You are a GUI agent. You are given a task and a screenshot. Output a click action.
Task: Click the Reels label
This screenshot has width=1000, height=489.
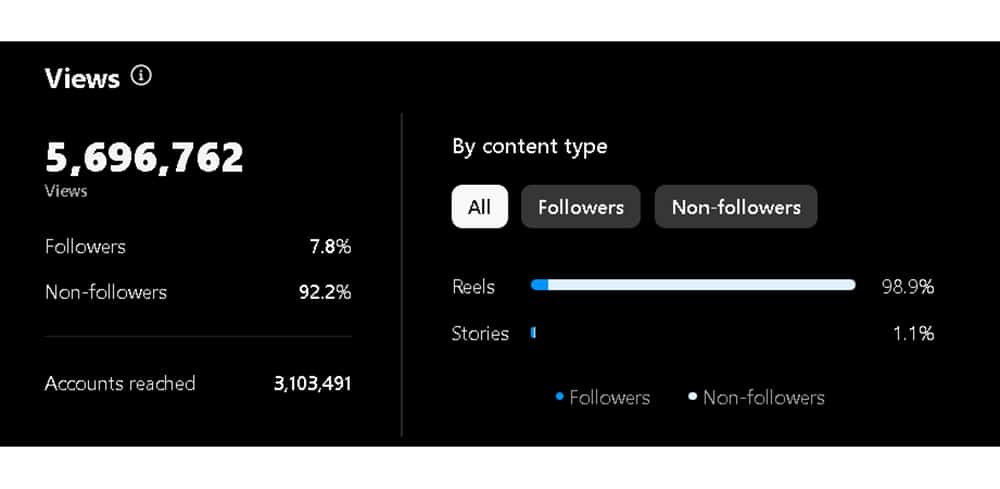[473, 287]
